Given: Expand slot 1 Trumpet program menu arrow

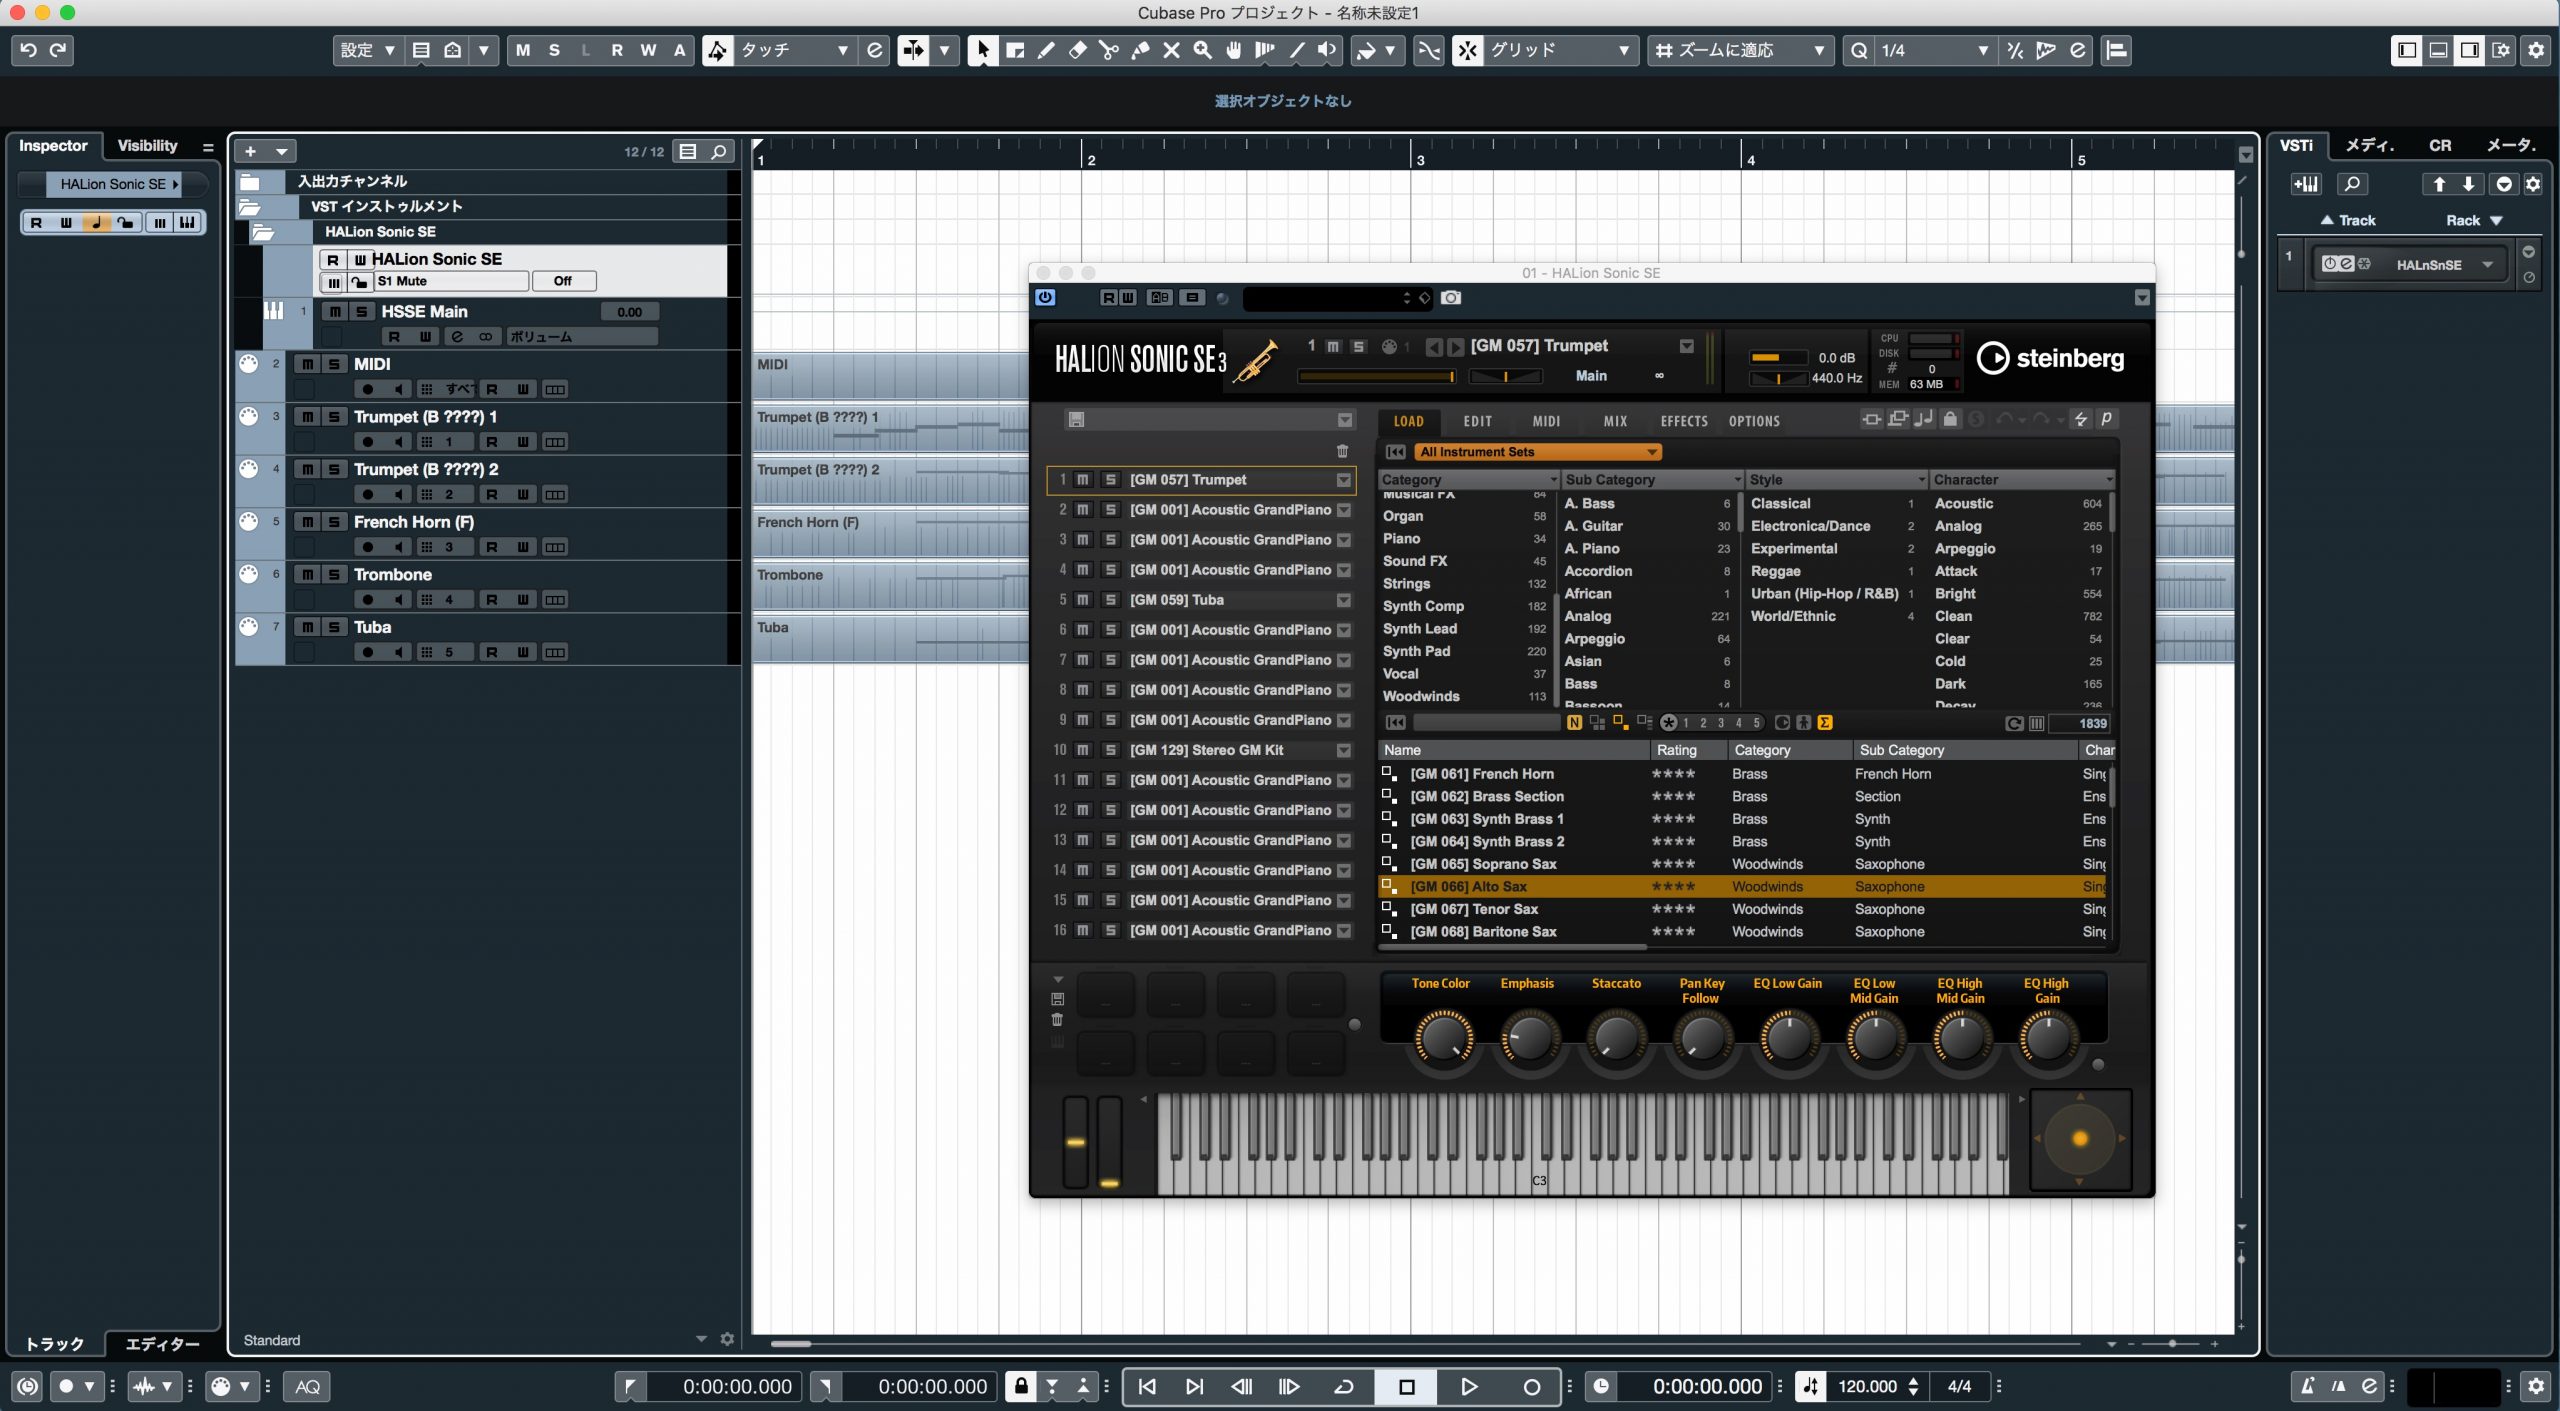Looking at the screenshot, I should click(x=1344, y=480).
